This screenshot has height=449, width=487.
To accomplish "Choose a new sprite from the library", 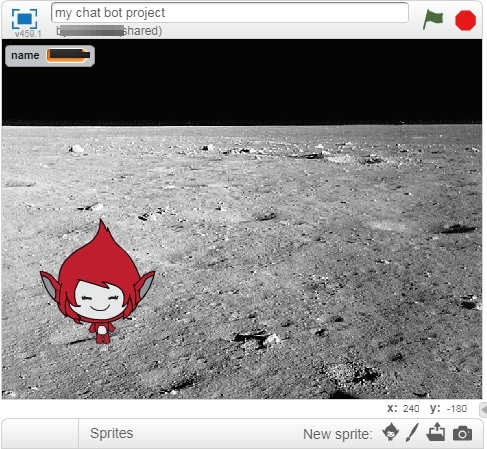I will [391, 432].
